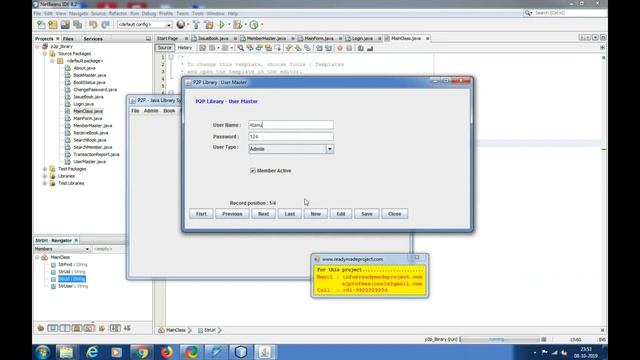Open the default config dropdown
Screen dimensions: 640x360
(144, 24)
